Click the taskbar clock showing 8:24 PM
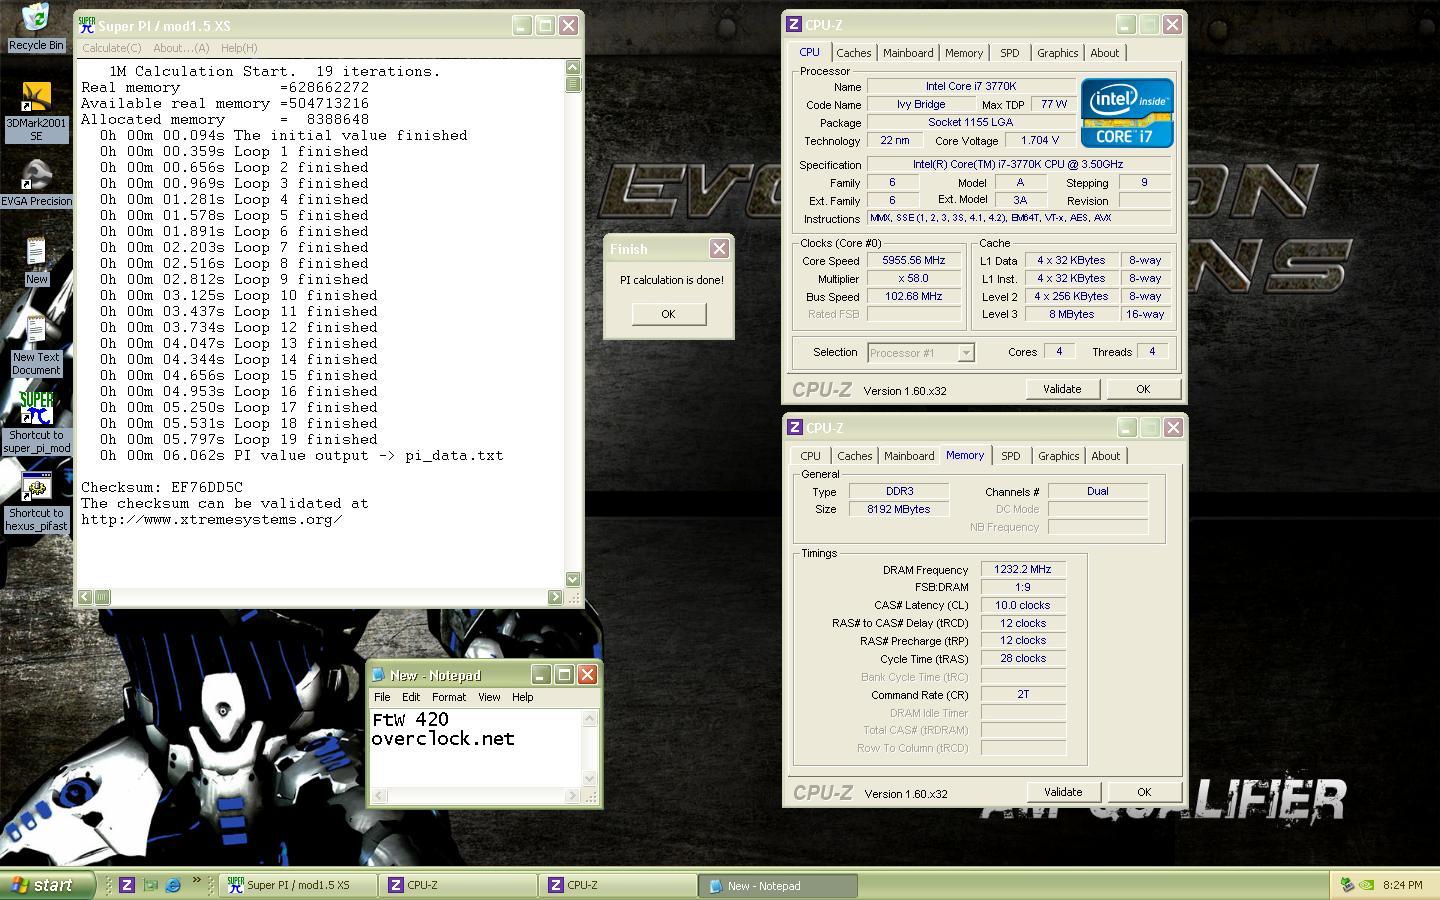The width and height of the screenshot is (1440, 900). pyautogui.click(x=1403, y=885)
